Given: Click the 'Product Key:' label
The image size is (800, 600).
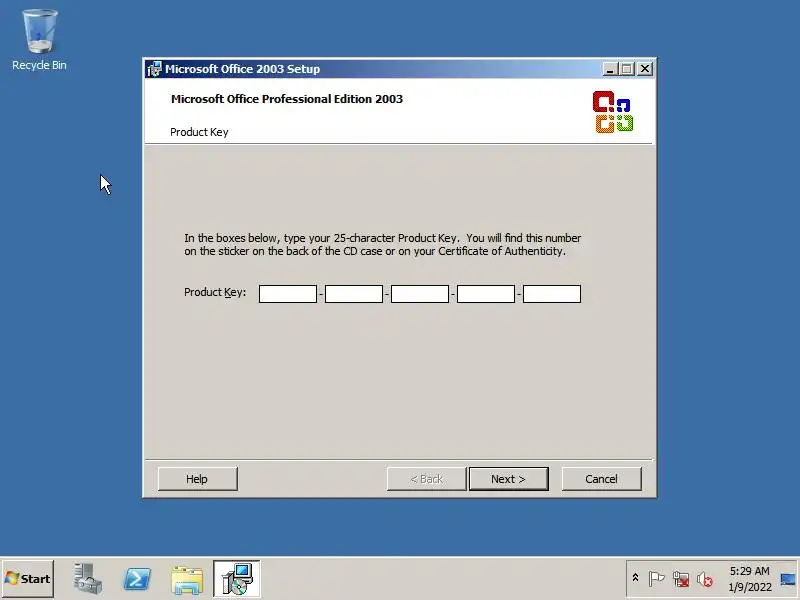Looking at the screenshot, I should (215, 292).
